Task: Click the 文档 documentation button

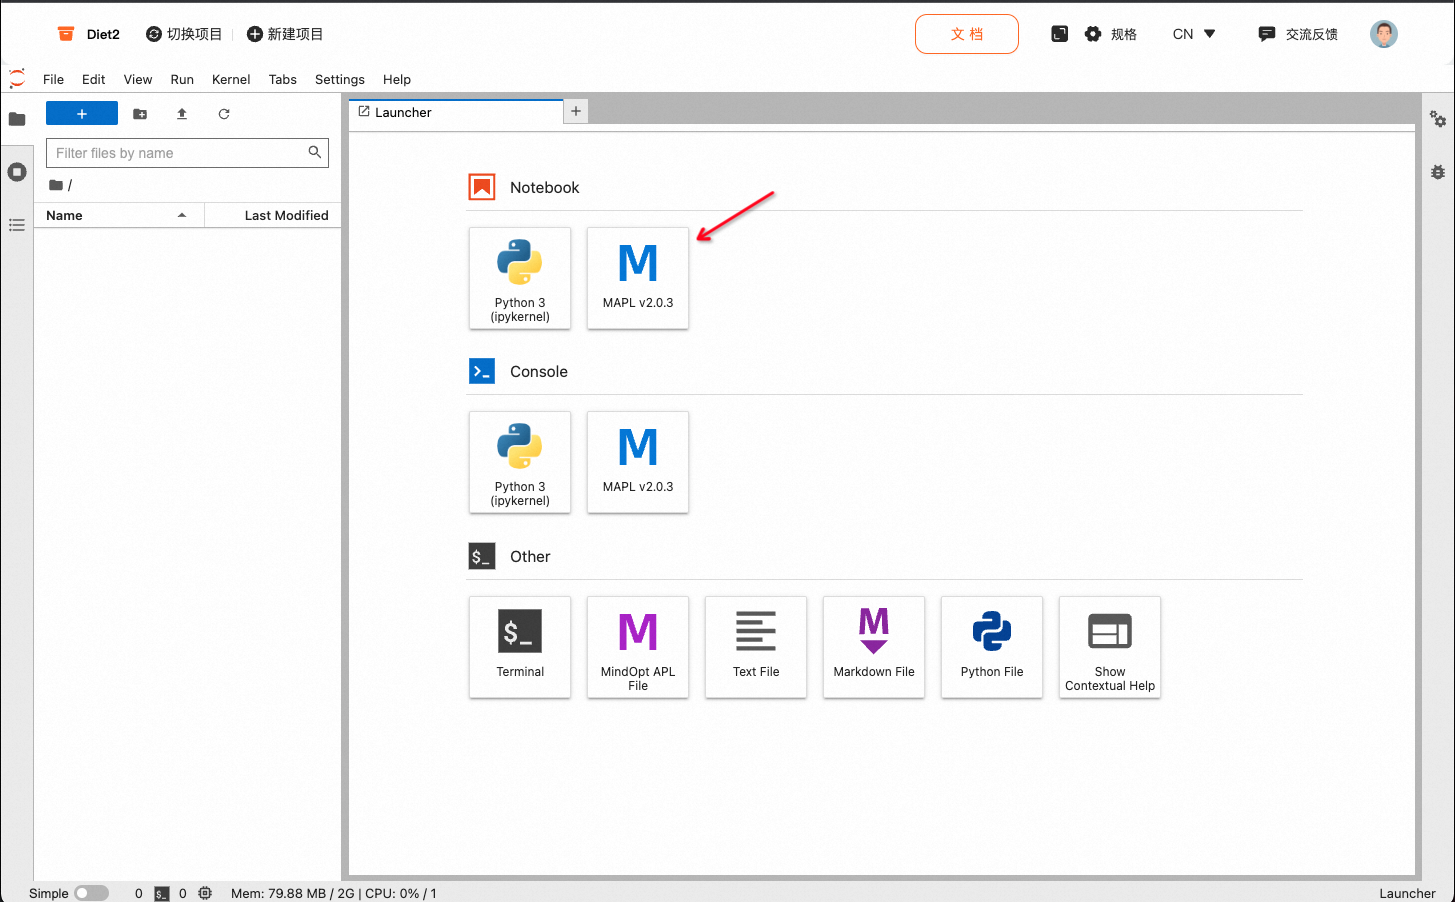Action: 966,34
